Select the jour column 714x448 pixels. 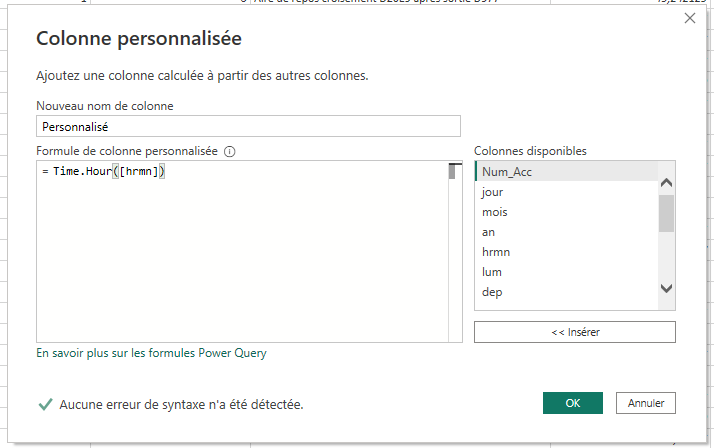click(566, 192)
